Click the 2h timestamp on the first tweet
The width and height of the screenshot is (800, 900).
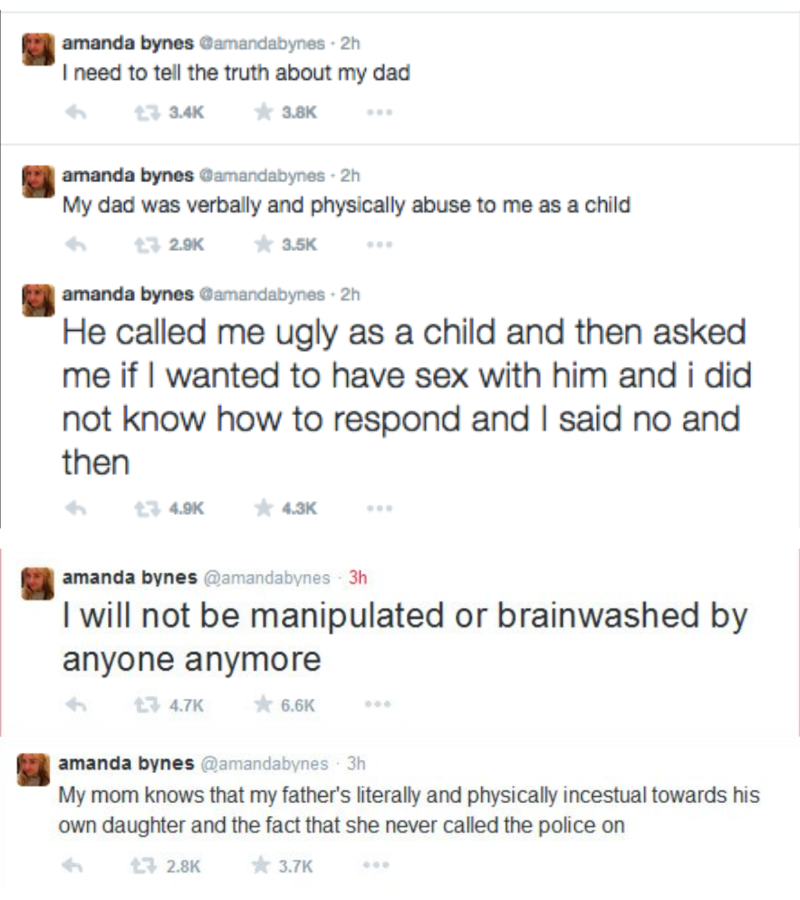pos(350,44)
